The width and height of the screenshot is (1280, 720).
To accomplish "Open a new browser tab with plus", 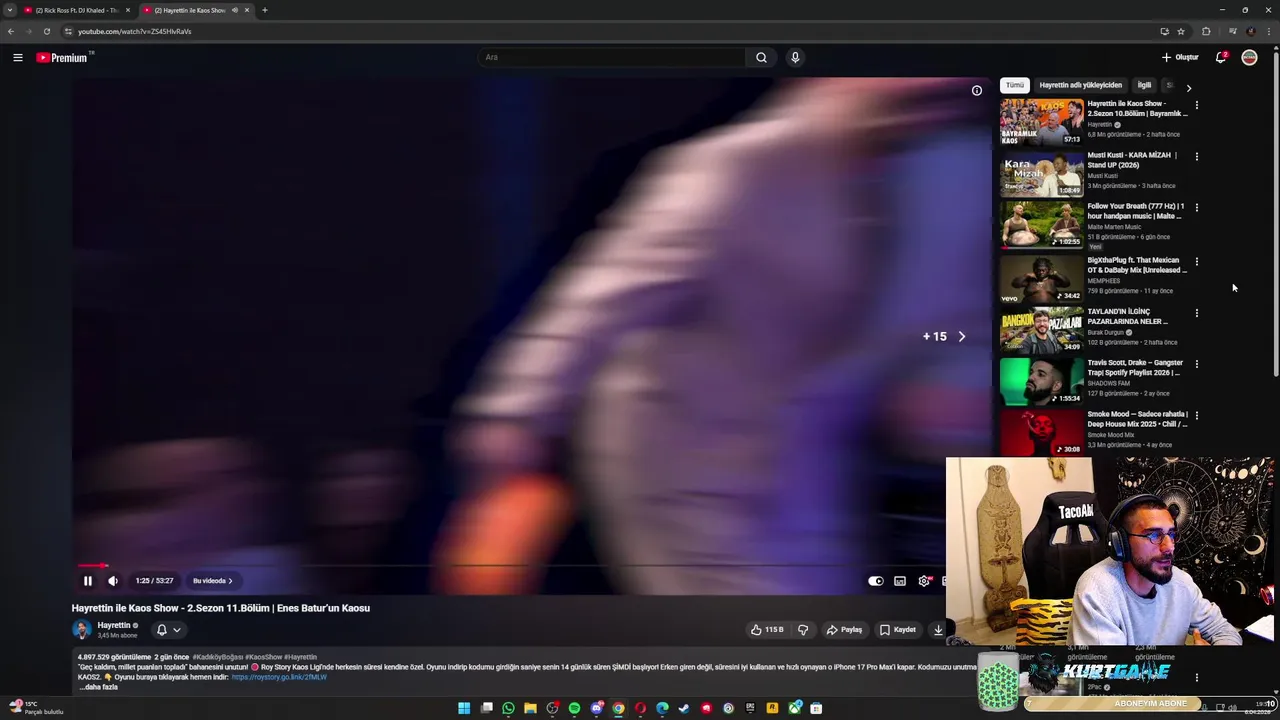I will coord(265,10).
